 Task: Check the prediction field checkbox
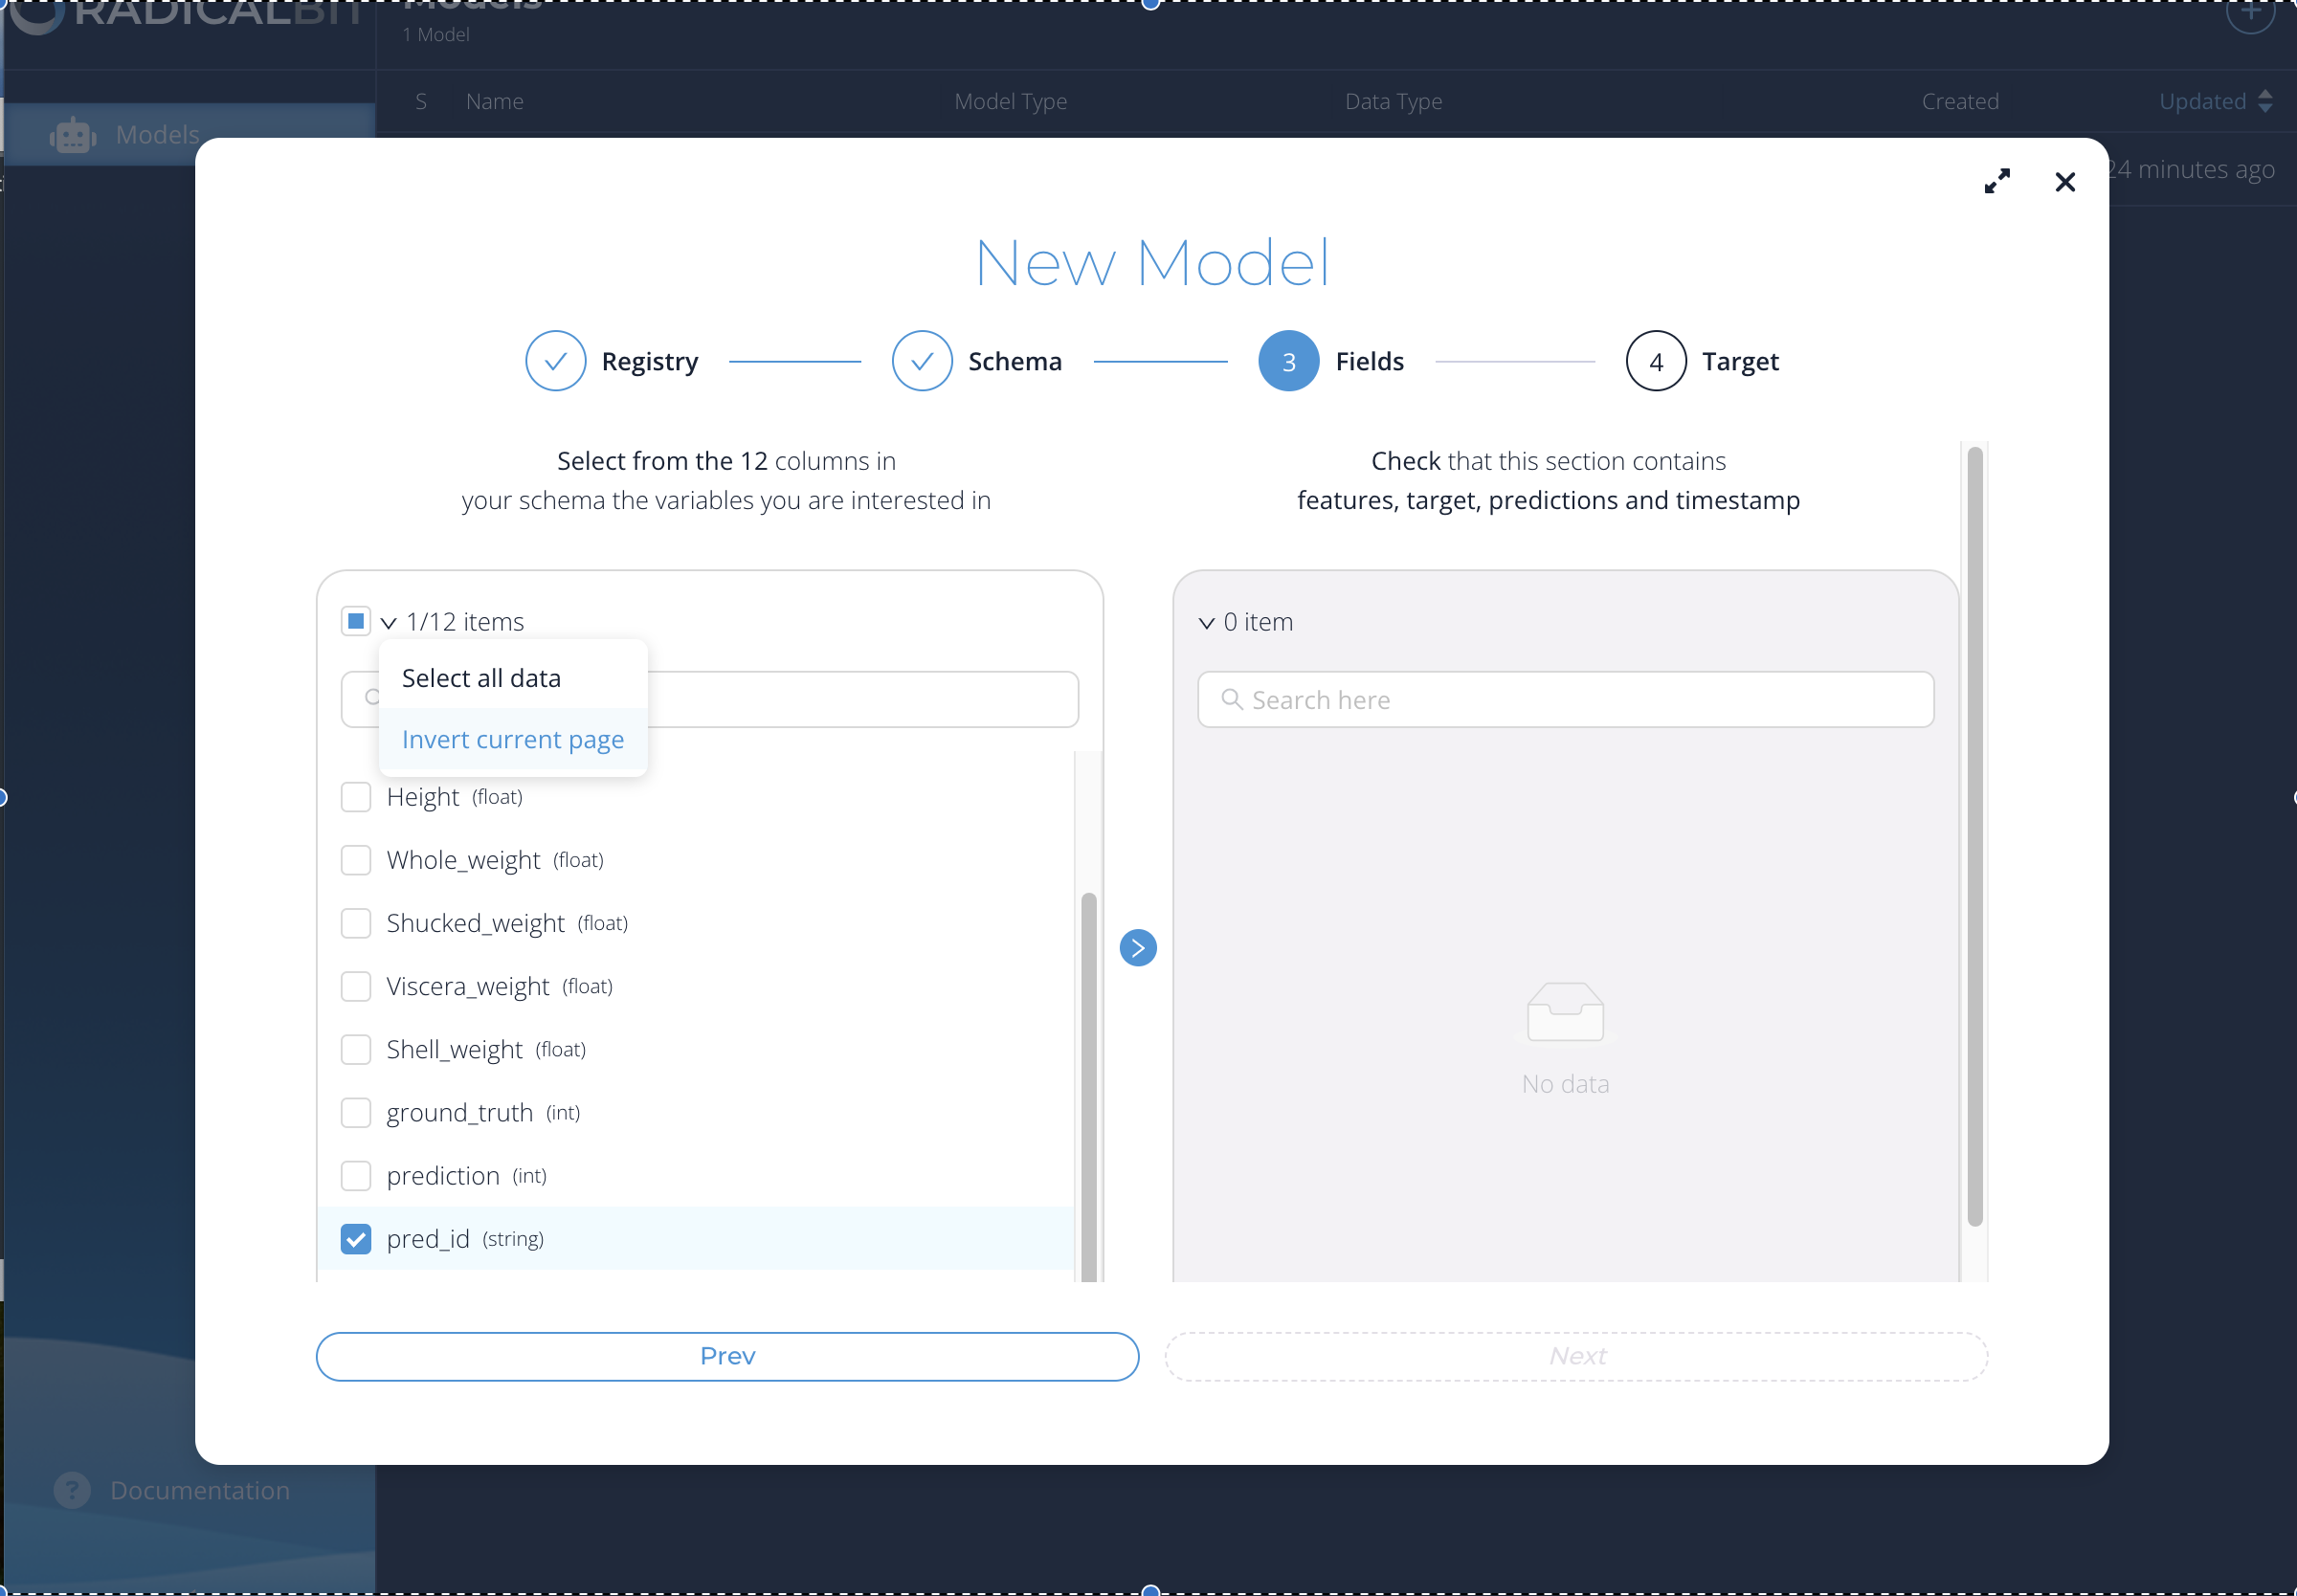(355, 1175)
